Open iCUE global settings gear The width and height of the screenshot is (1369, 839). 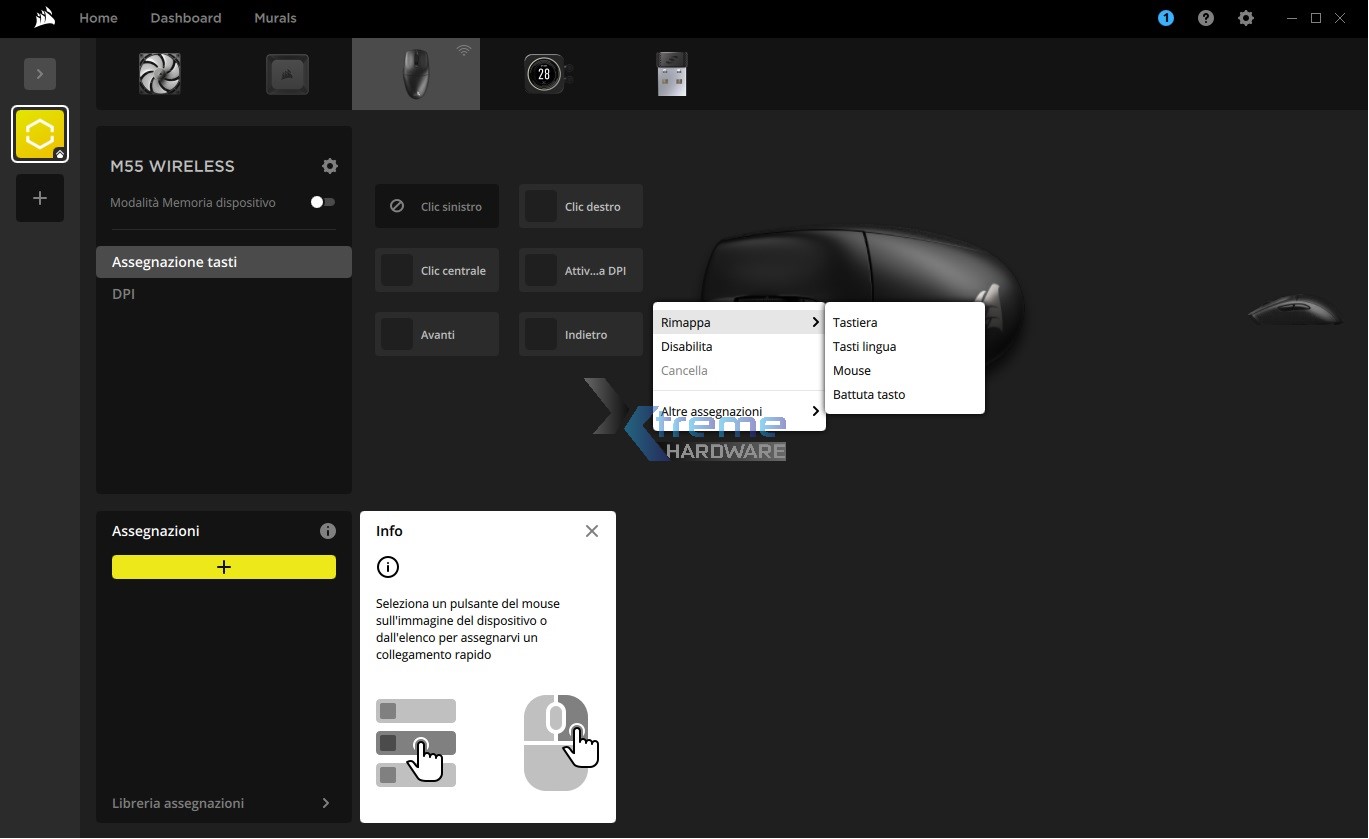(1246, 18)
